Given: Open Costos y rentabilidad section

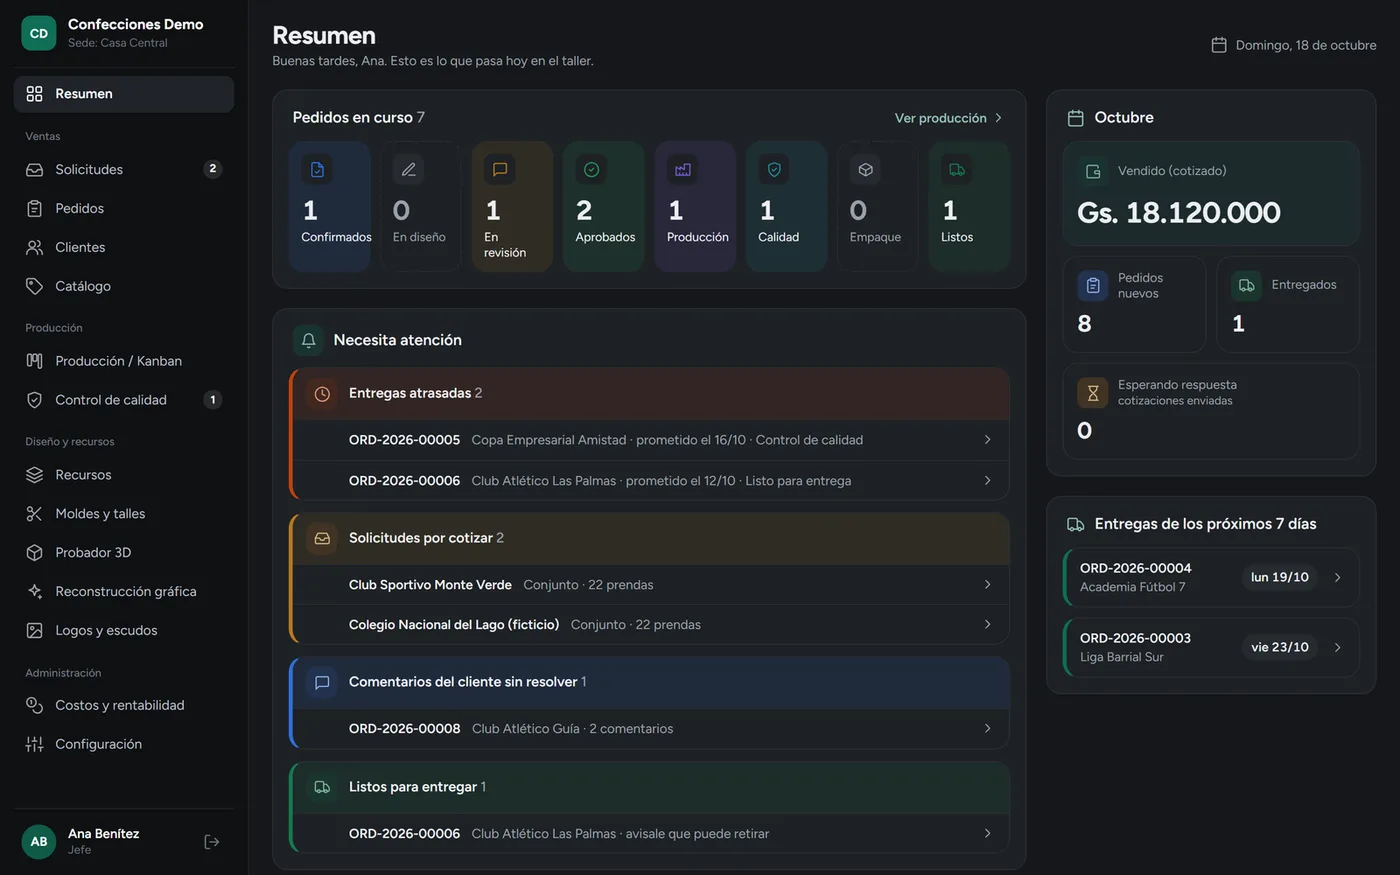Looking at the screenshot, I should tap(124, 705).
